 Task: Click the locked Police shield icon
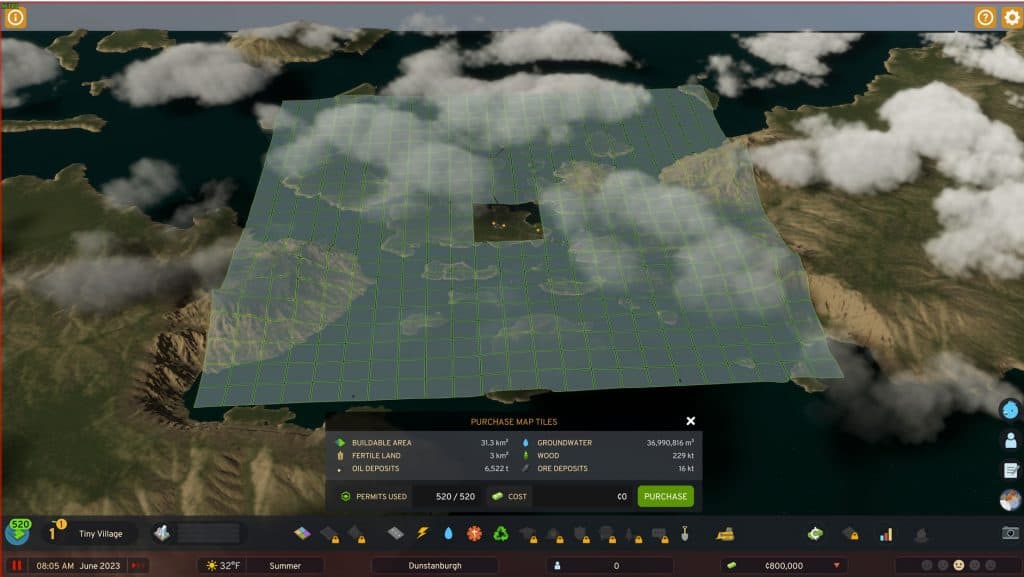pyautogui.click(x=581, y=534)
